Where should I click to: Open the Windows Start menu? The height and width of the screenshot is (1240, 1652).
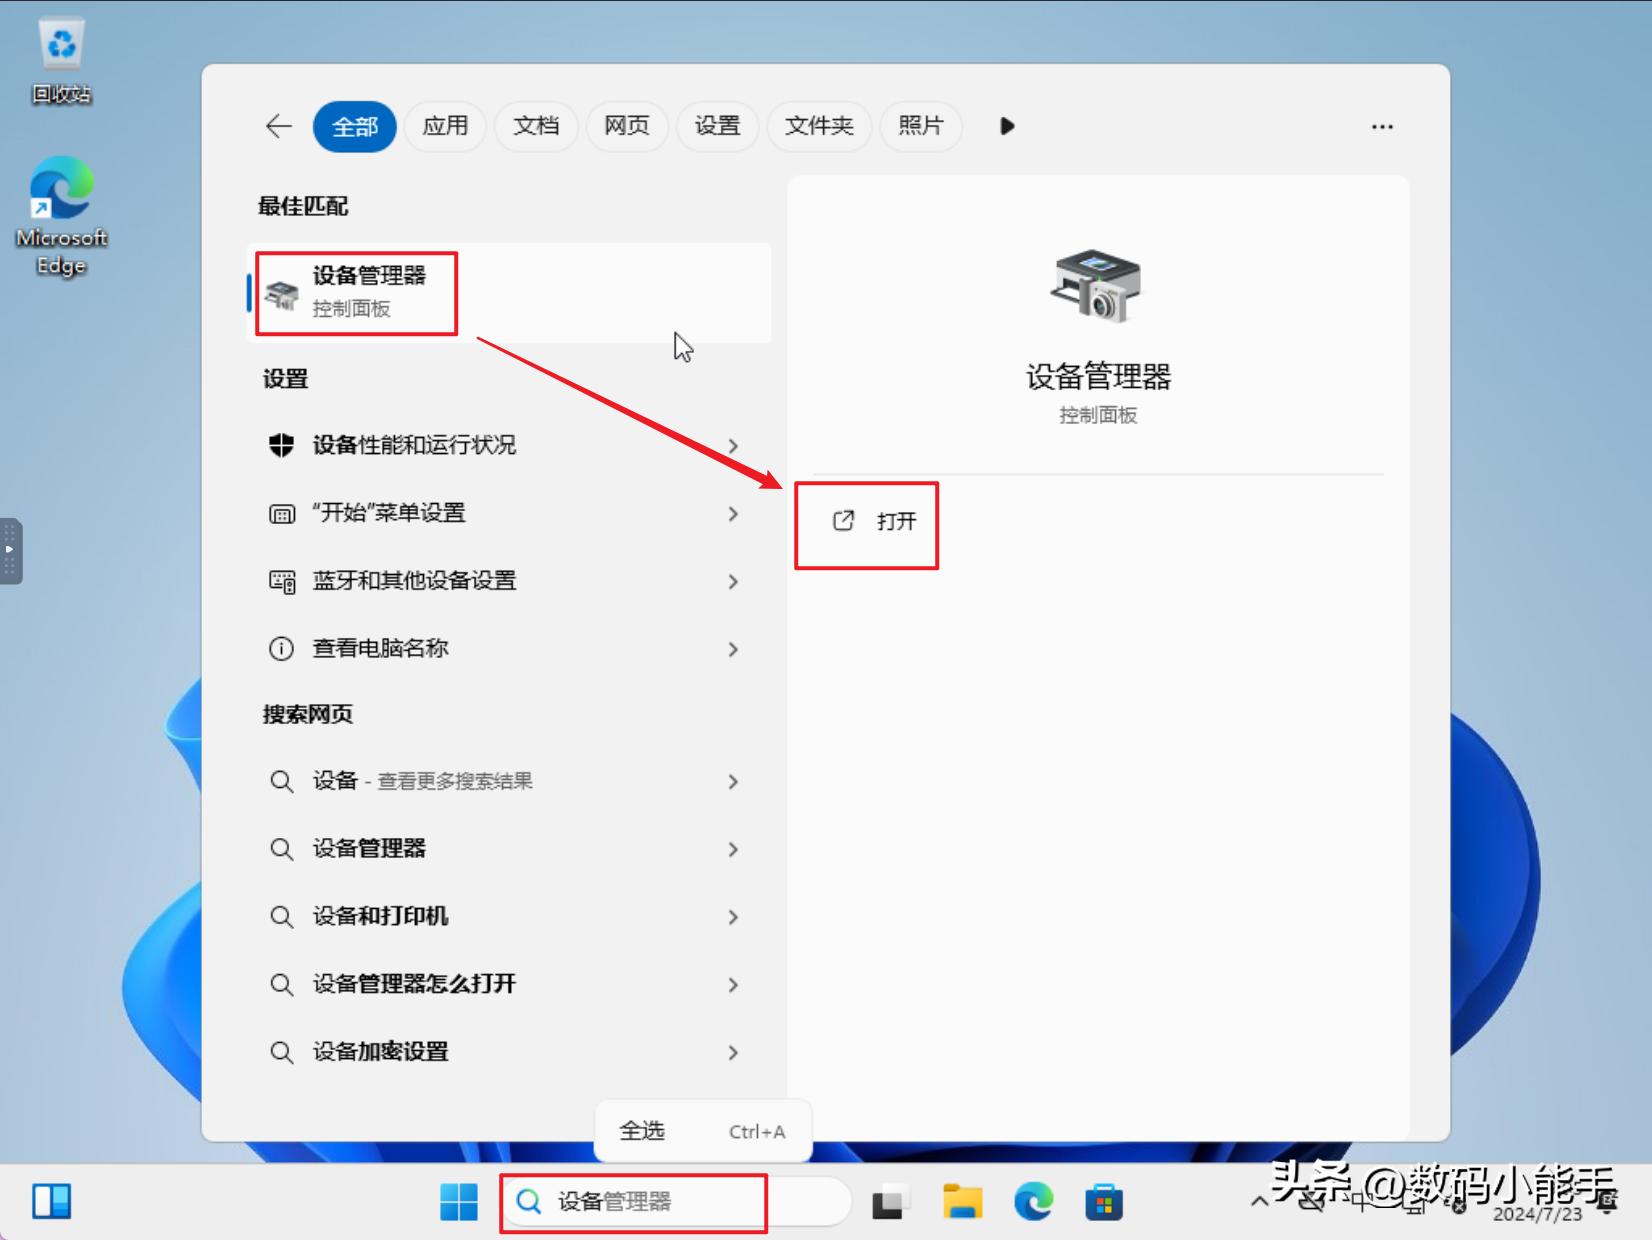click(x=459, y=1201)
